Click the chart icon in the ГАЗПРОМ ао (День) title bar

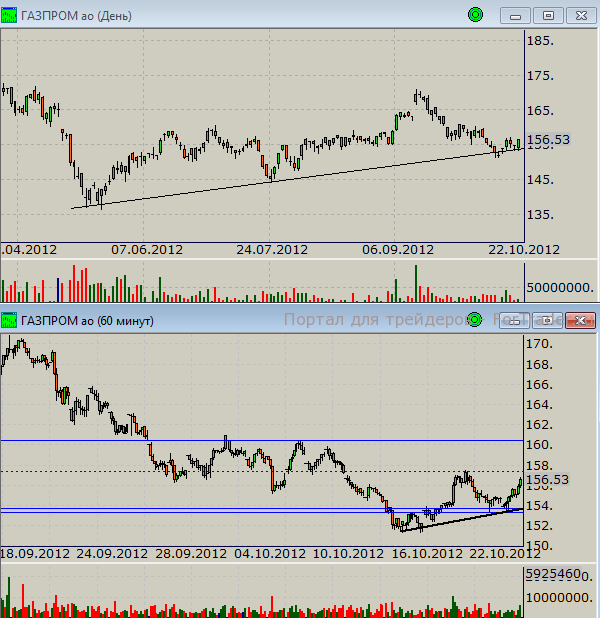[x=9, y=15]
